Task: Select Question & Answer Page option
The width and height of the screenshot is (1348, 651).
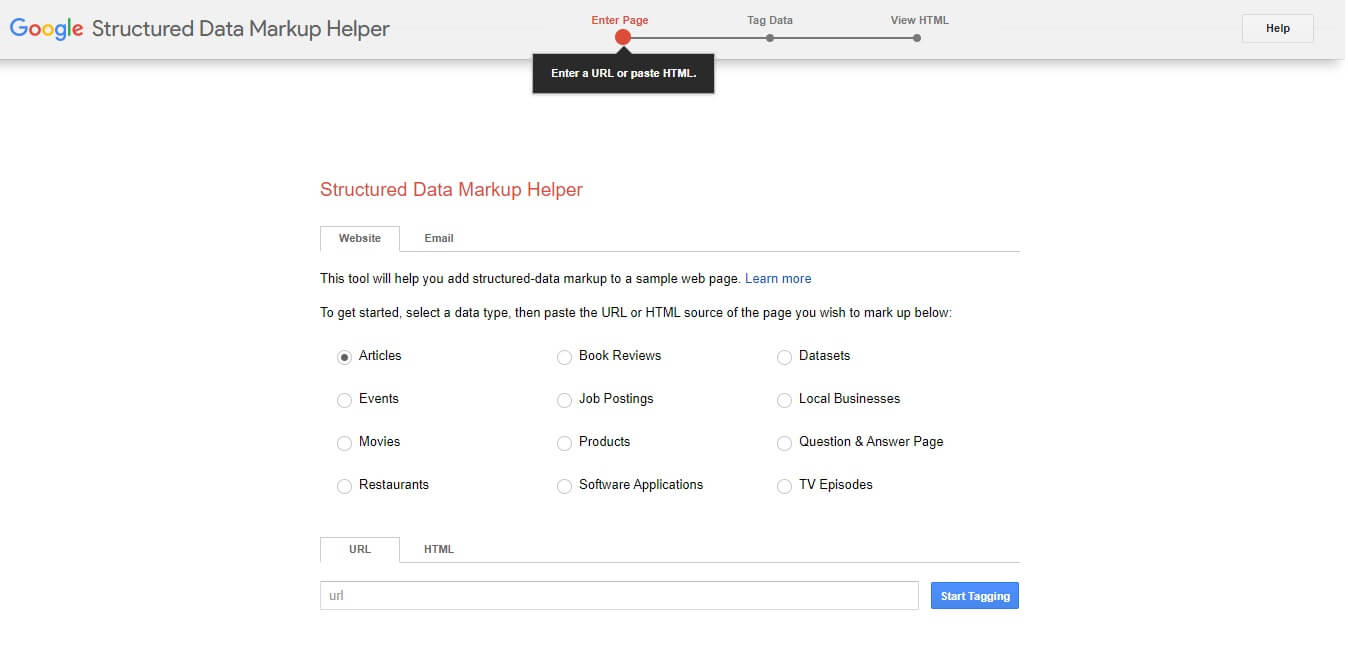Action: 784,442
